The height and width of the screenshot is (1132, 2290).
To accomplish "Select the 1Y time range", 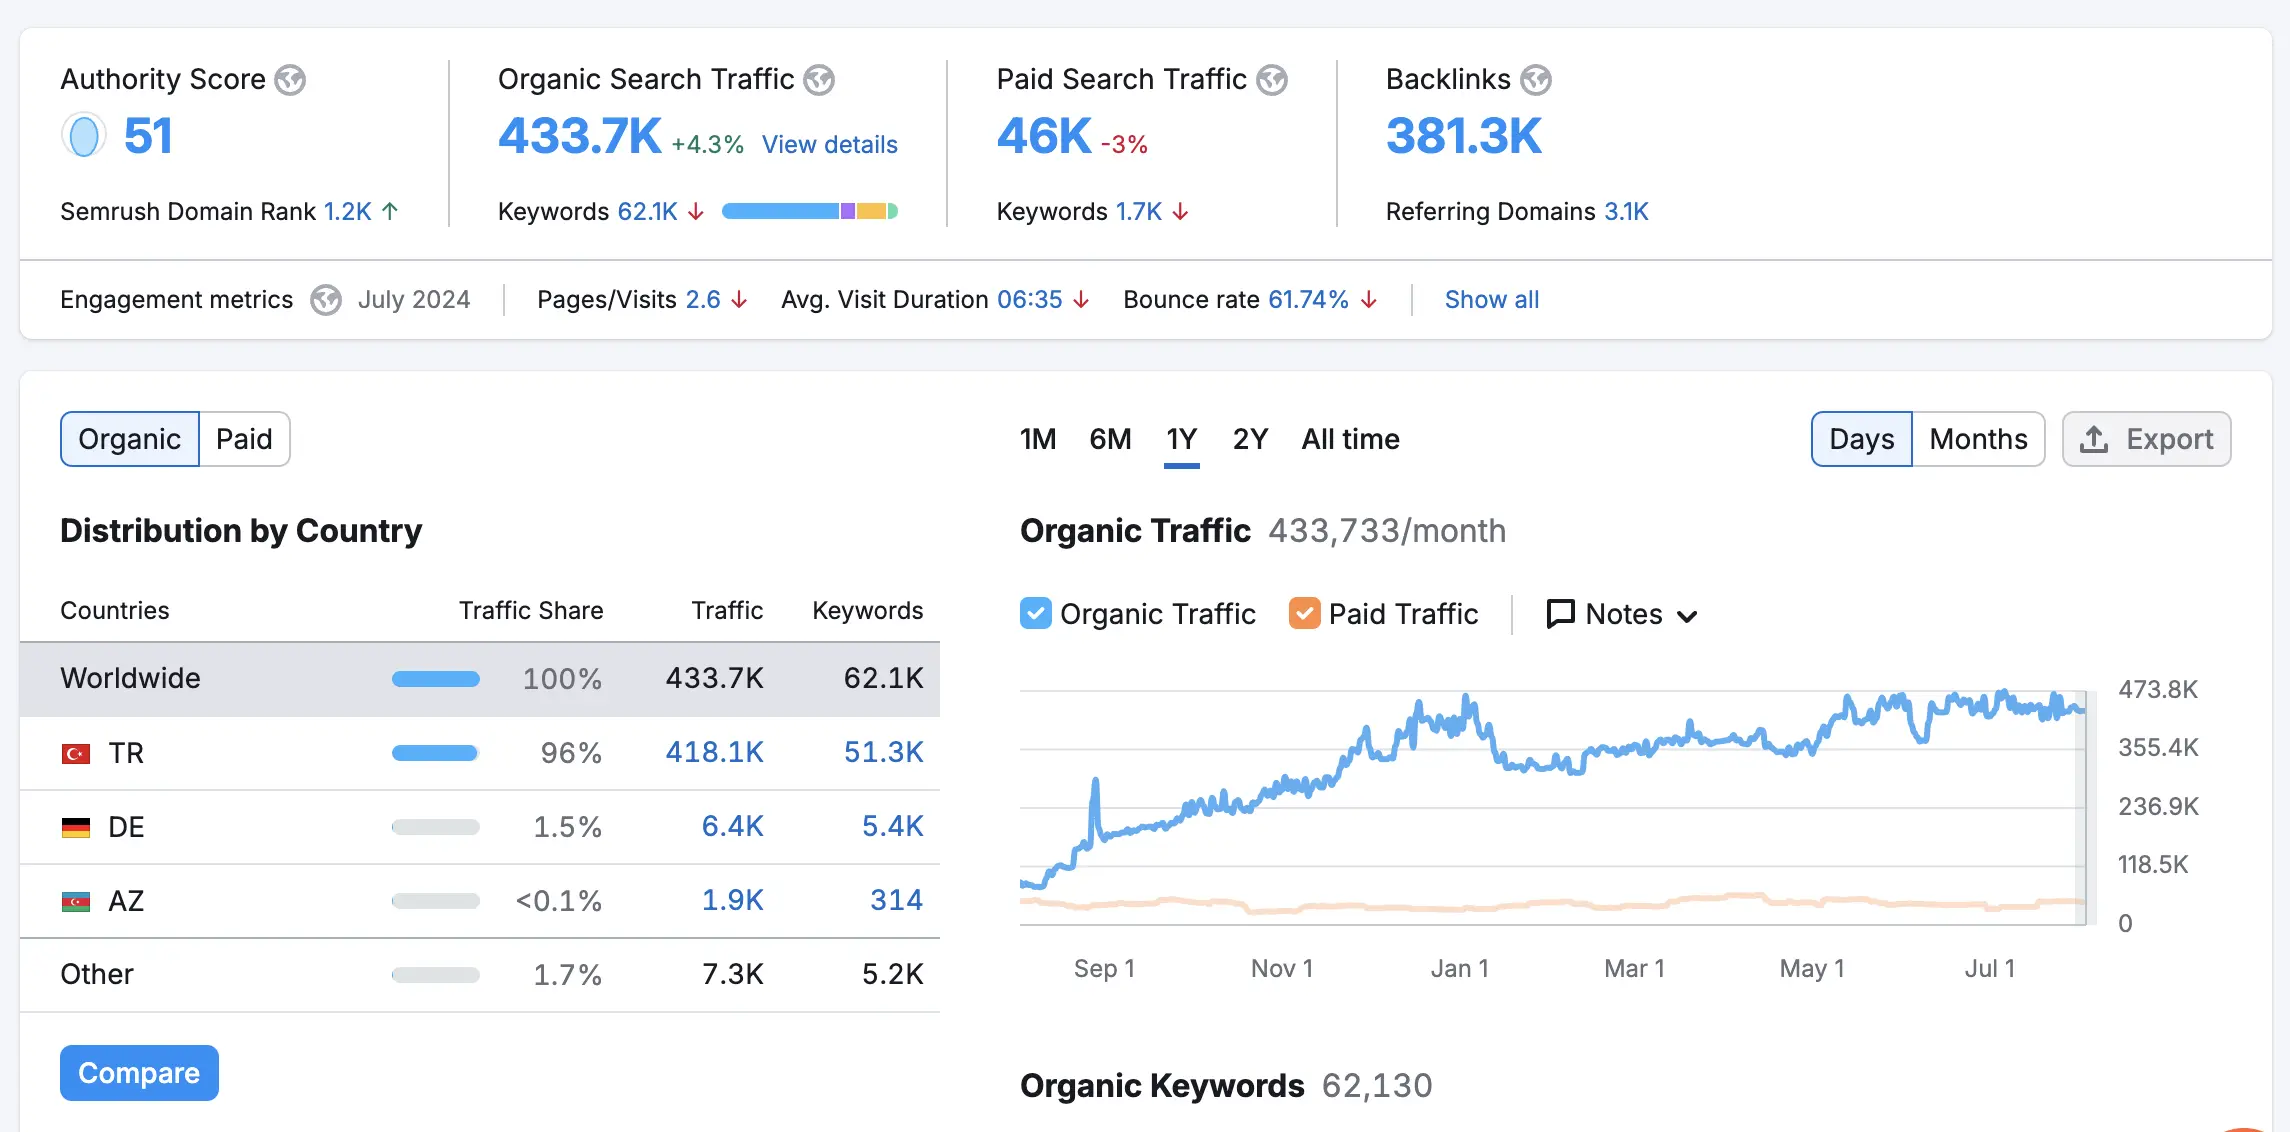I will pos(1182,439).
